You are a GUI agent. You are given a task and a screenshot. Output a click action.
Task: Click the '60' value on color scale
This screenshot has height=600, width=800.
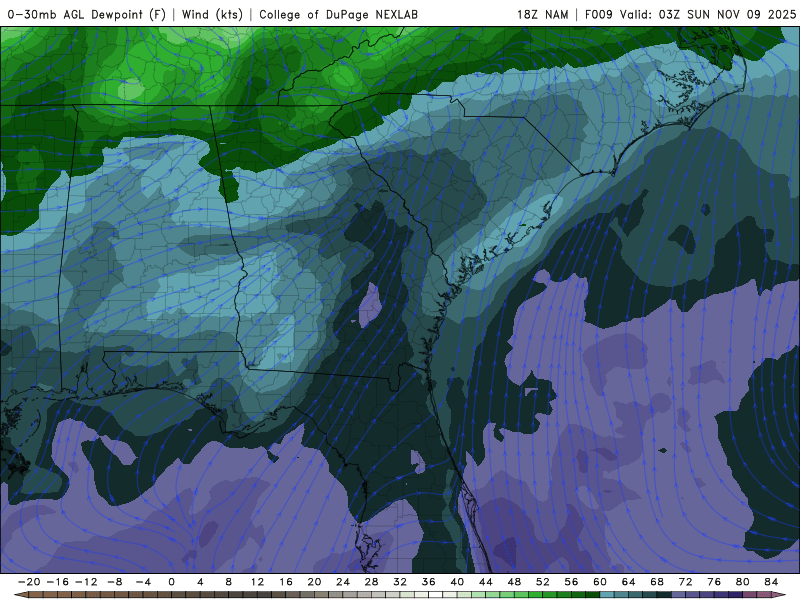tap(599, 582)
